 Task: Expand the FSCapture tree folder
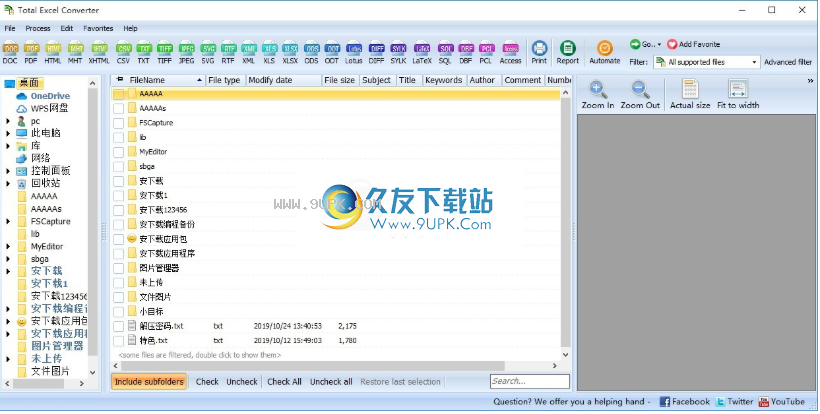8,222
